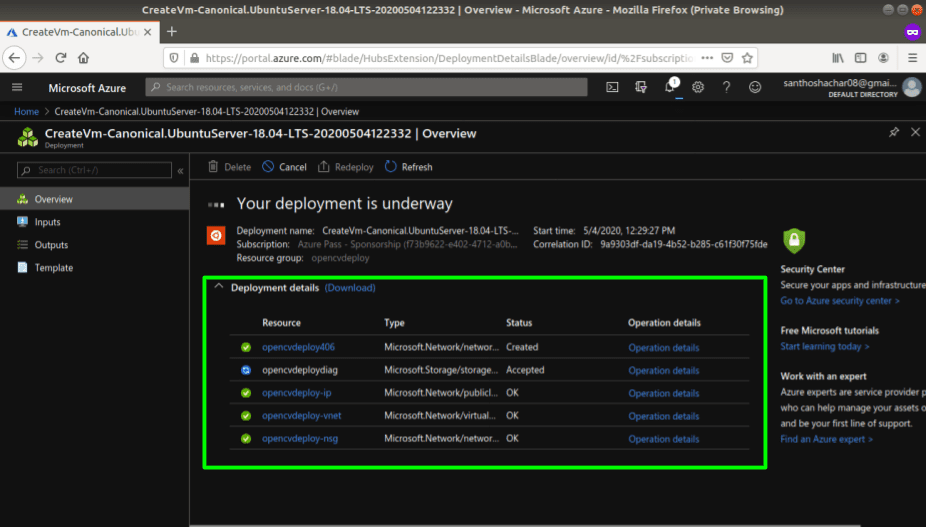Open the help question mark
The image size is (926, 527).
click(726, 87)
